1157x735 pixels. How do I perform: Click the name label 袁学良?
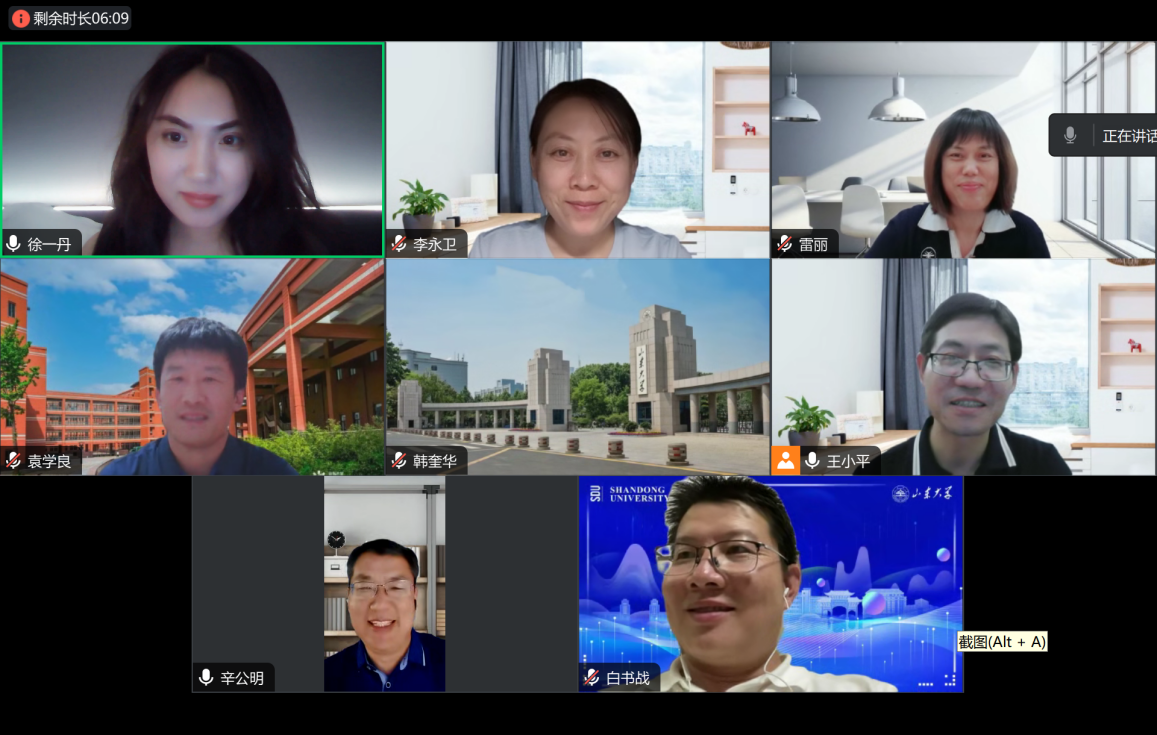[49, 462]
